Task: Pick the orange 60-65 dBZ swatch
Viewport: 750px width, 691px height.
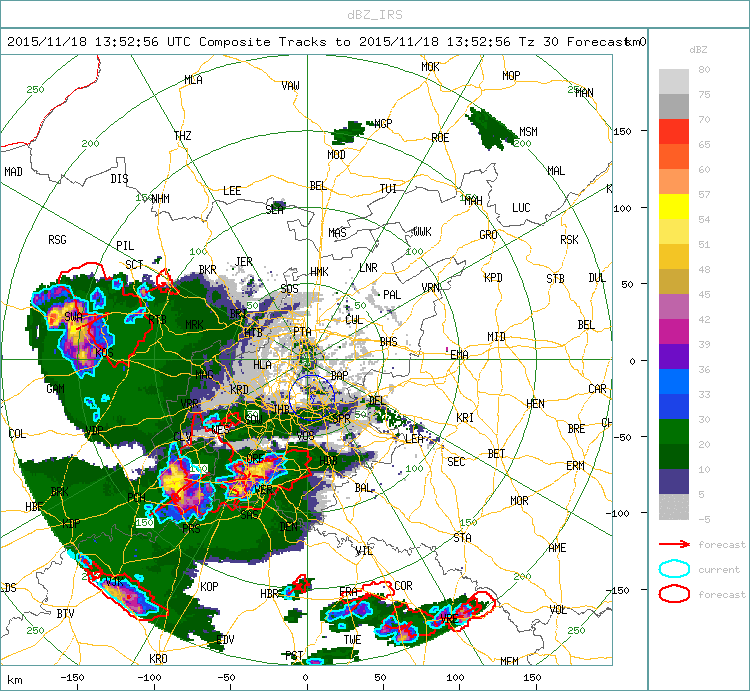Action: (673, 156)
